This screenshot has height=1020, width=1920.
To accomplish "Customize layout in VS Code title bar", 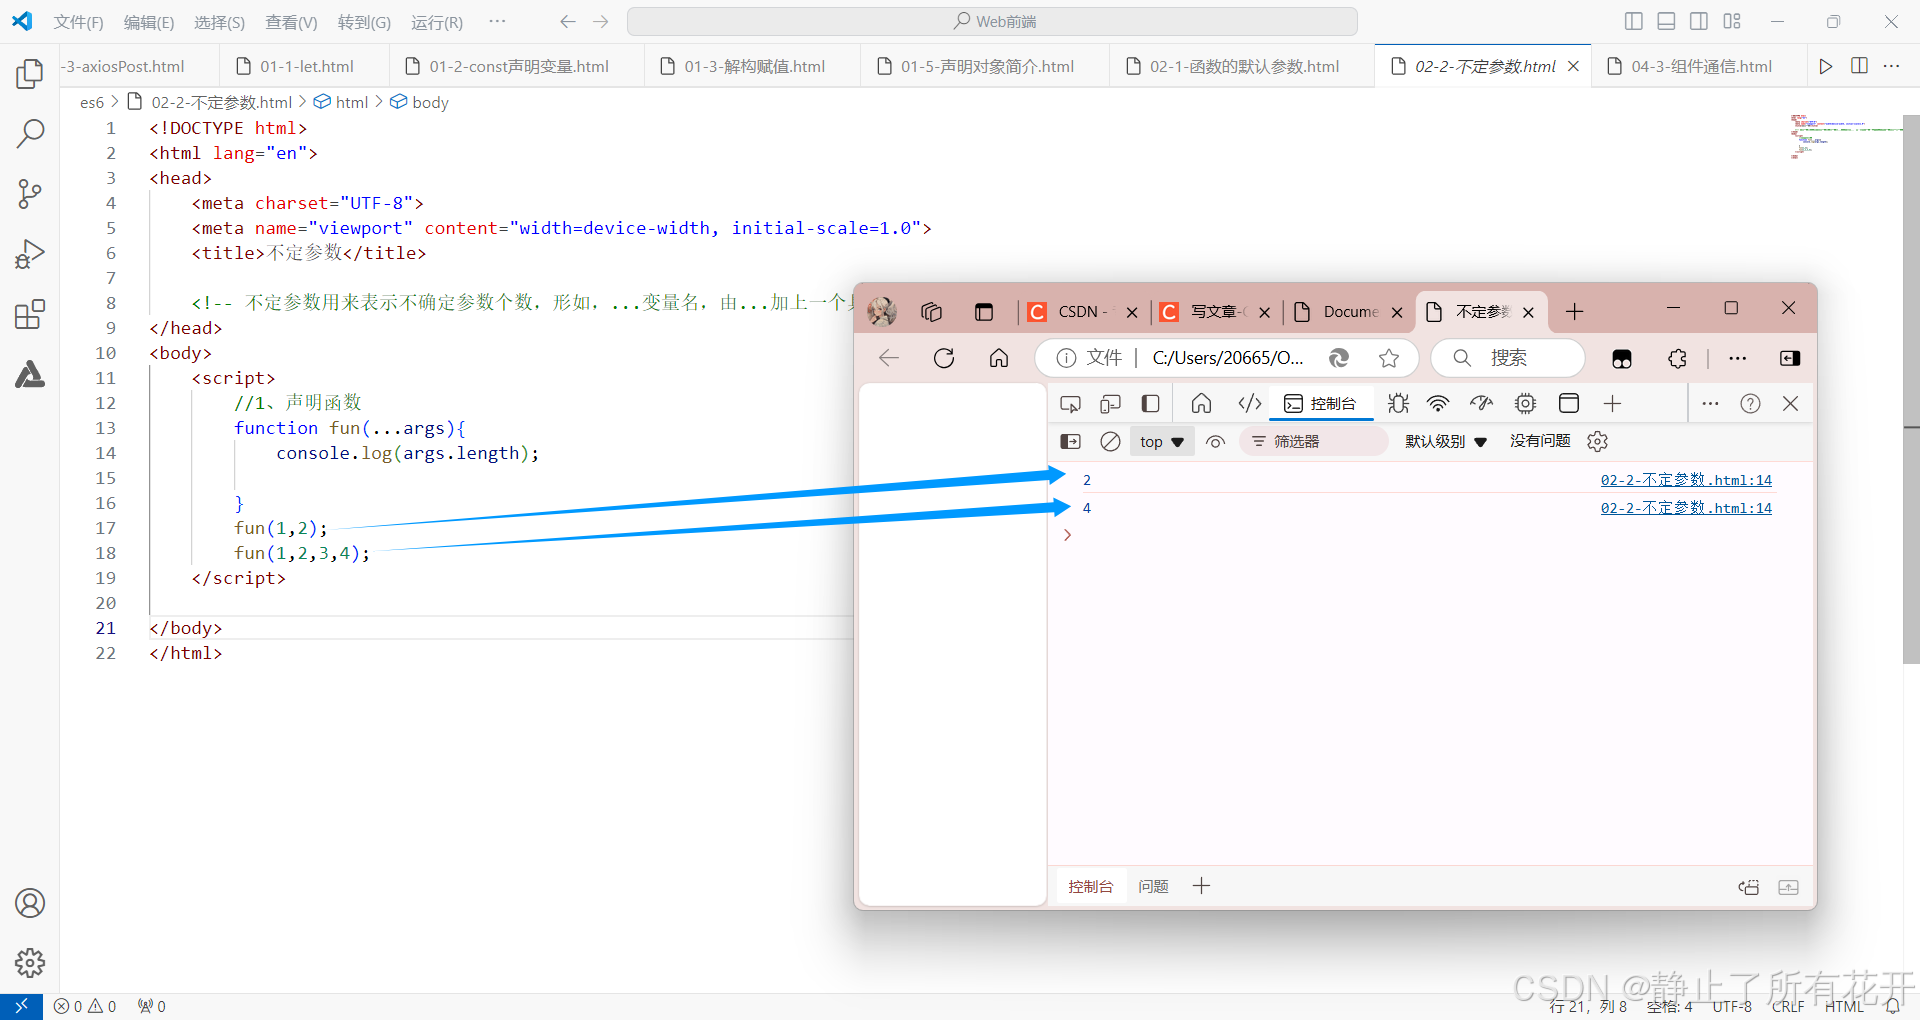I will [1732, 21].
